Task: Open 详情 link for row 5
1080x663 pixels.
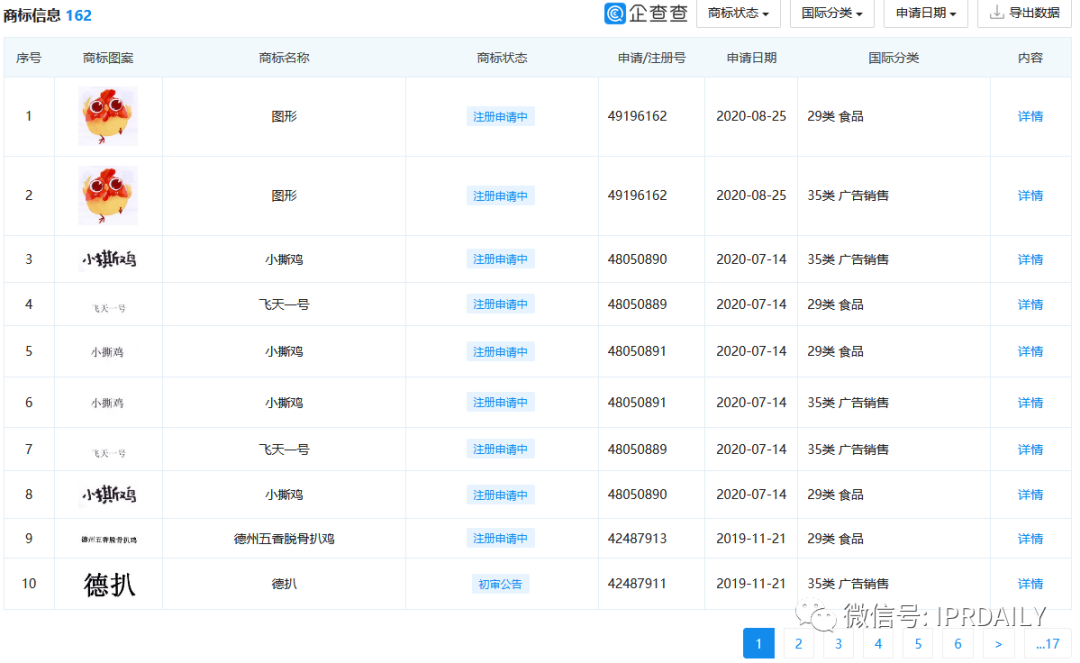Action: tap(1030, 351)
